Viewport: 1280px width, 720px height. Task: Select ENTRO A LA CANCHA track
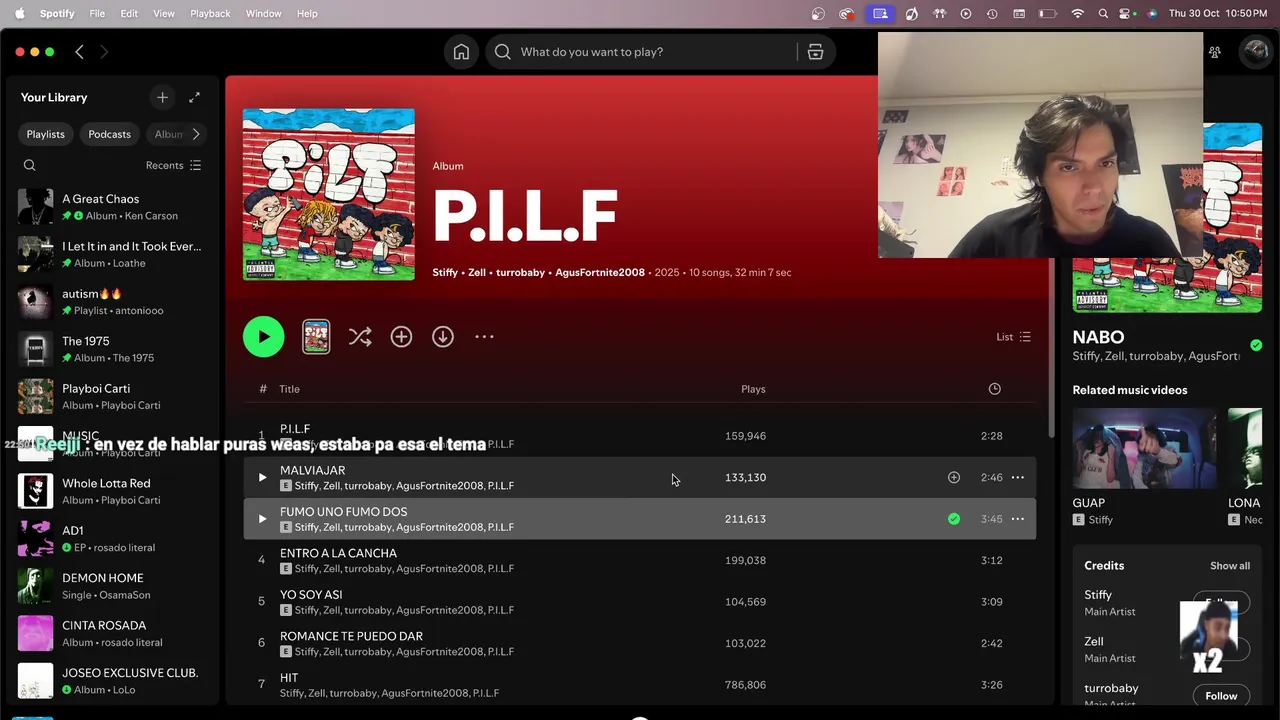640,560
